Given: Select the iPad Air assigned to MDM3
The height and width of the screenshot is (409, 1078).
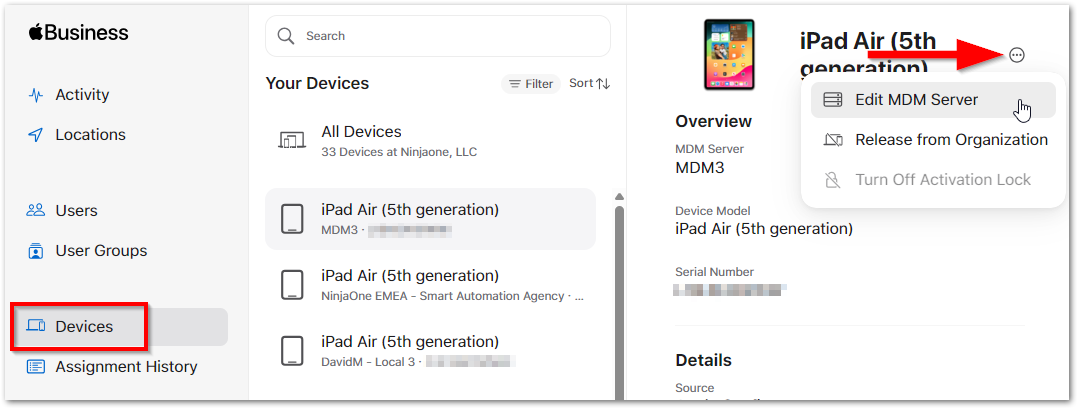Looking at the screenshot, I should click(x=430, y=219).
